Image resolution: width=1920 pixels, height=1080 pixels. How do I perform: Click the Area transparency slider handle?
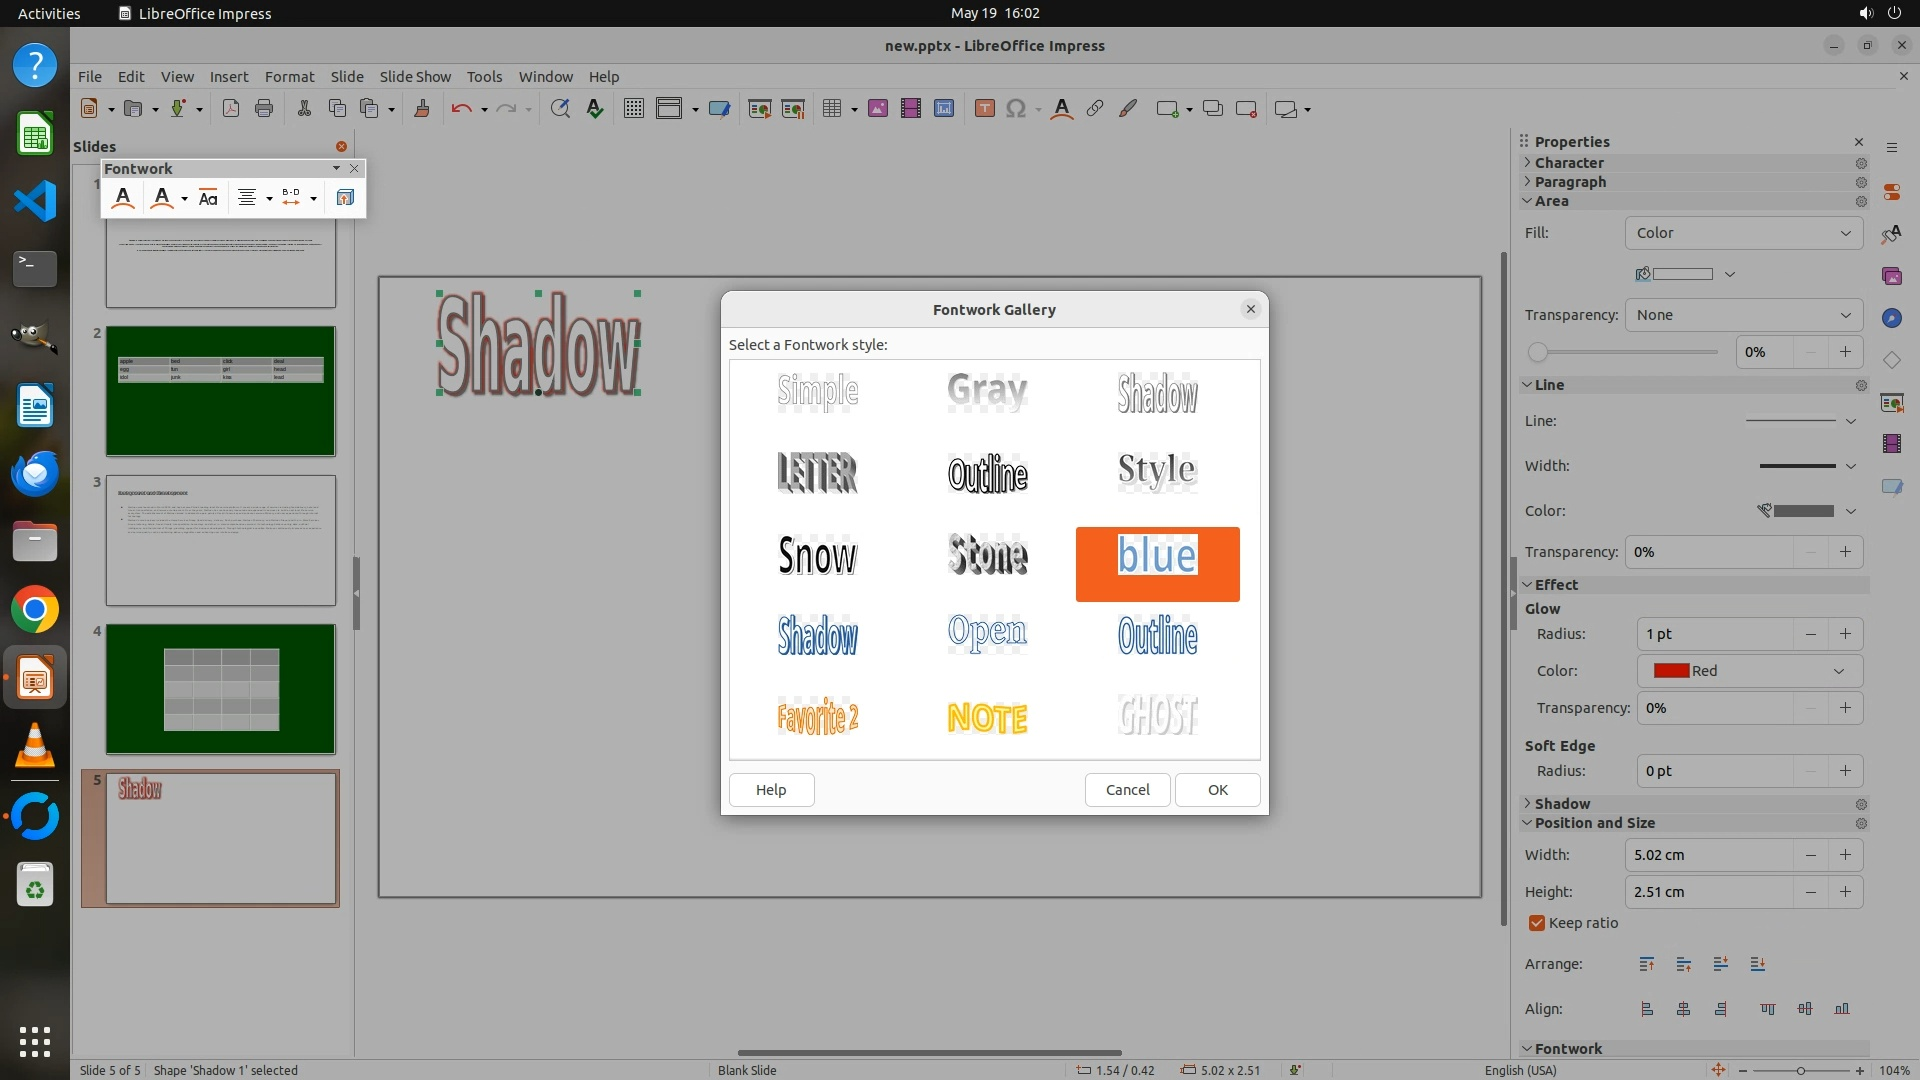1538,352
